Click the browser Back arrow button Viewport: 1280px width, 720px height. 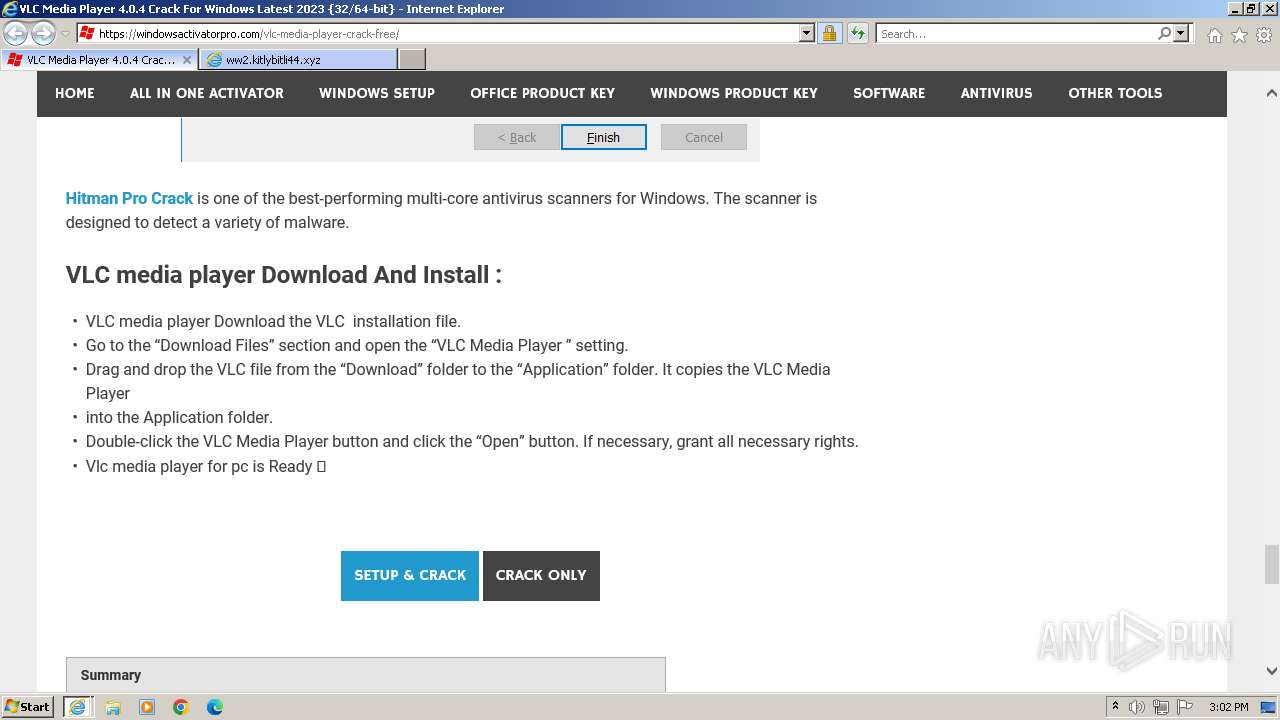16,34
